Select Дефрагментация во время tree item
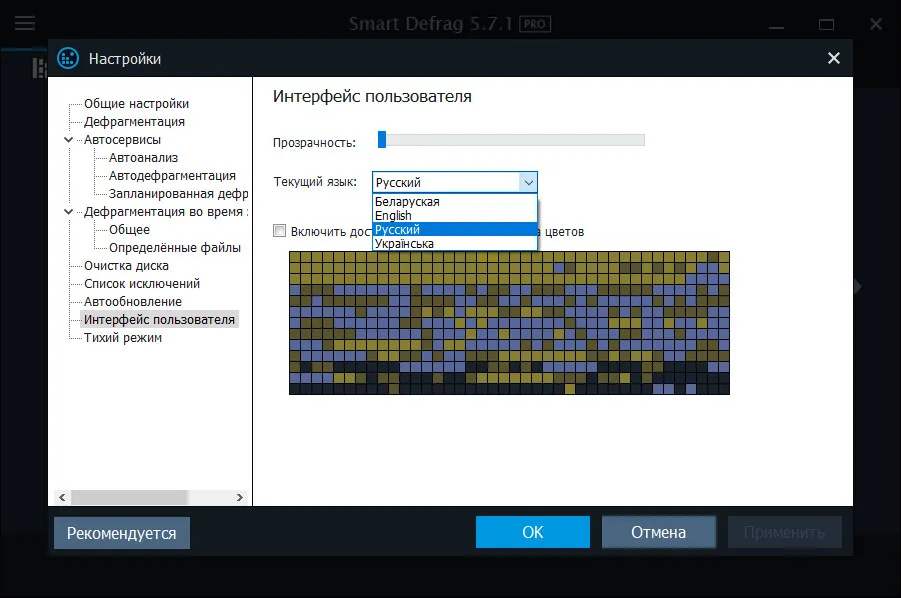Viewport: 901px width, 598px height. (x=165, y=211)
